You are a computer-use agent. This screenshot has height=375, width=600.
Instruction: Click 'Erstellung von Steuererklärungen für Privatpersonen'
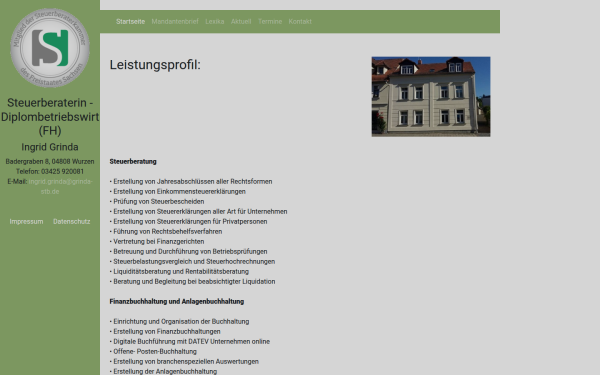(x=188, y=221)
